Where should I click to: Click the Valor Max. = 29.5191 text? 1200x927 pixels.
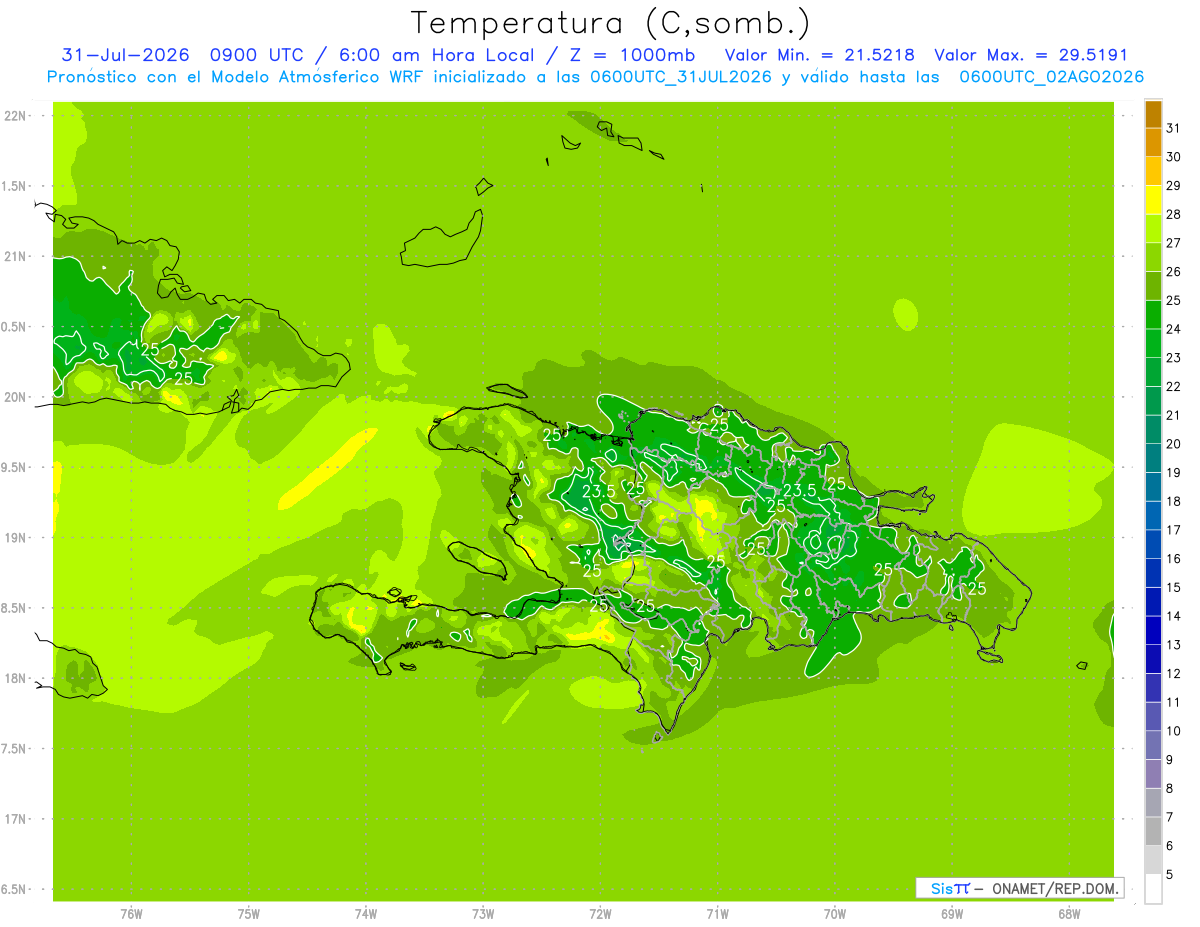pos(1030,55)
